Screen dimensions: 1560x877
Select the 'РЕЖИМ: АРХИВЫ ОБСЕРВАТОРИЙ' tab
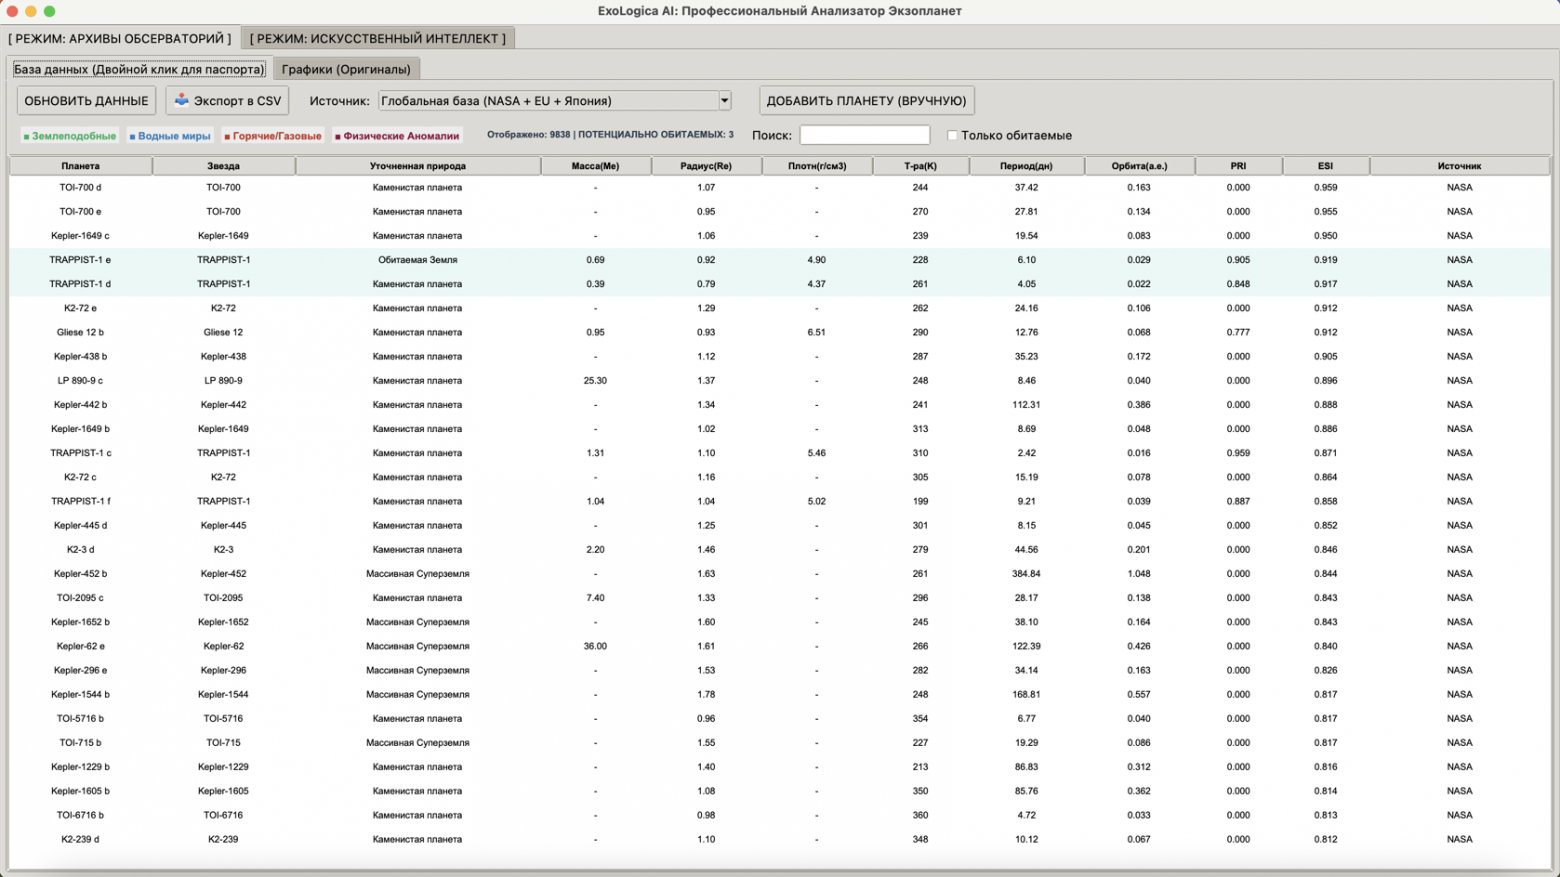[x=120, y=38]
